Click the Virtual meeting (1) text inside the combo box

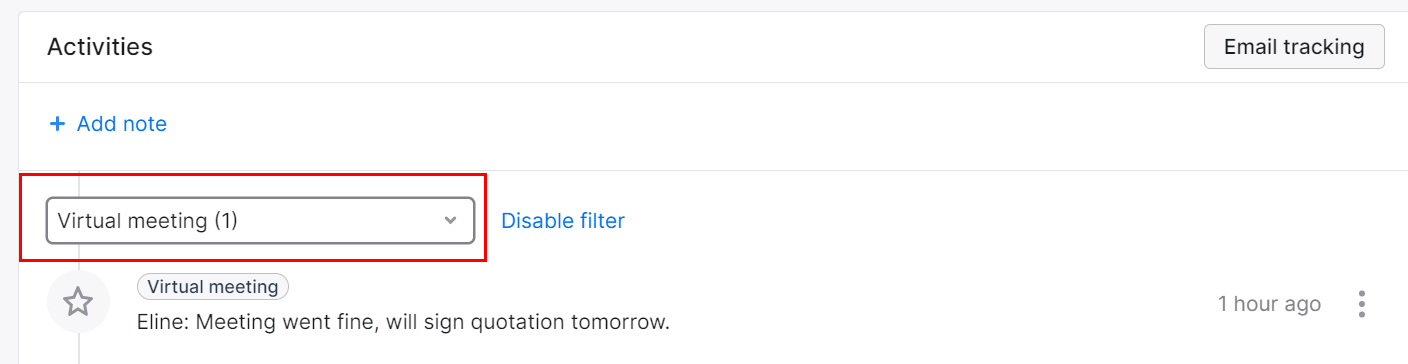click(x=148, y=221)
